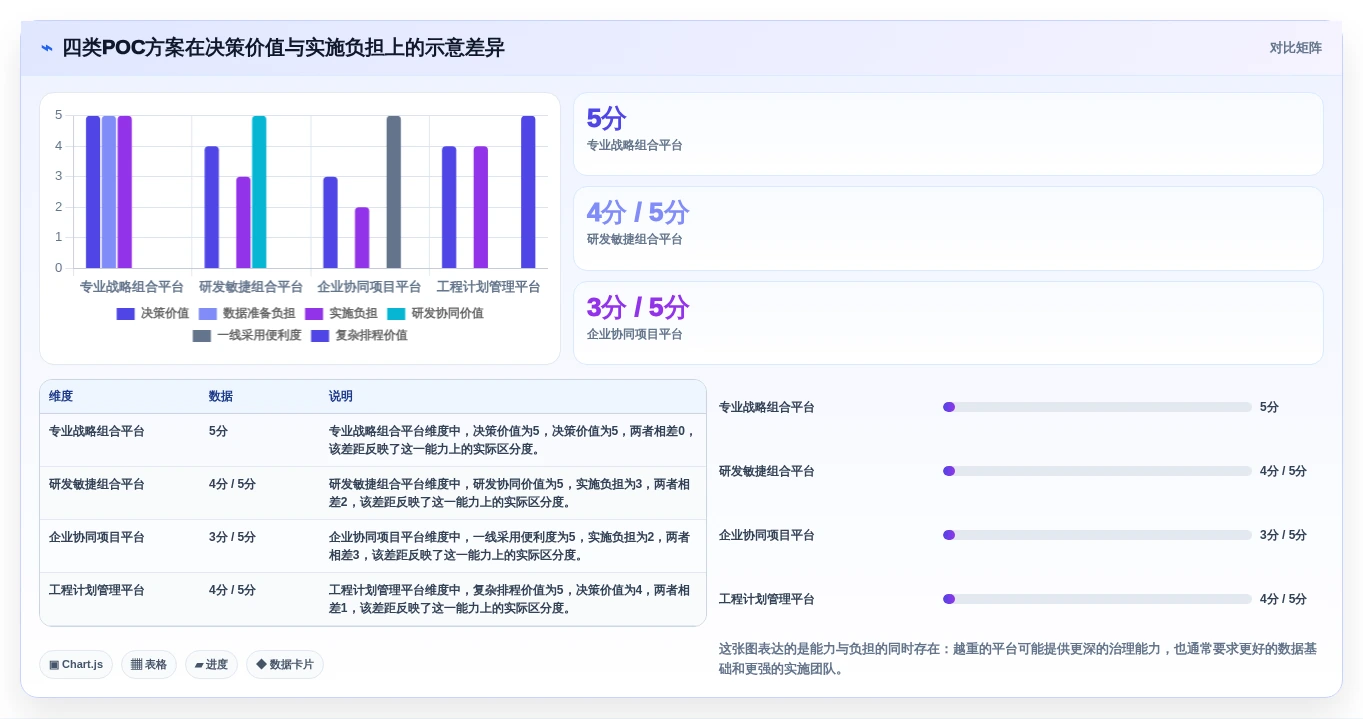The height and width of the screenshot is (719, 1363).
Task: Click the 进度 tag chip
Action: pyautogui.click(x=211, y=665)
